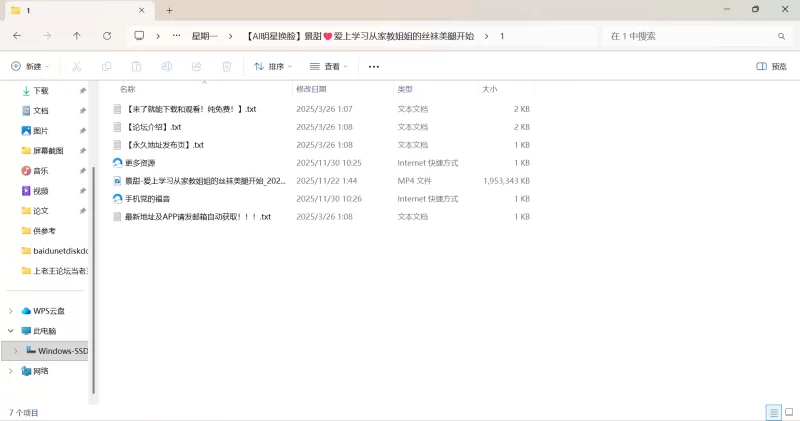This screenshot has height=421, width=800.
Task: Open the 更多资源 Internet shortcut
Action: [140, 163]
